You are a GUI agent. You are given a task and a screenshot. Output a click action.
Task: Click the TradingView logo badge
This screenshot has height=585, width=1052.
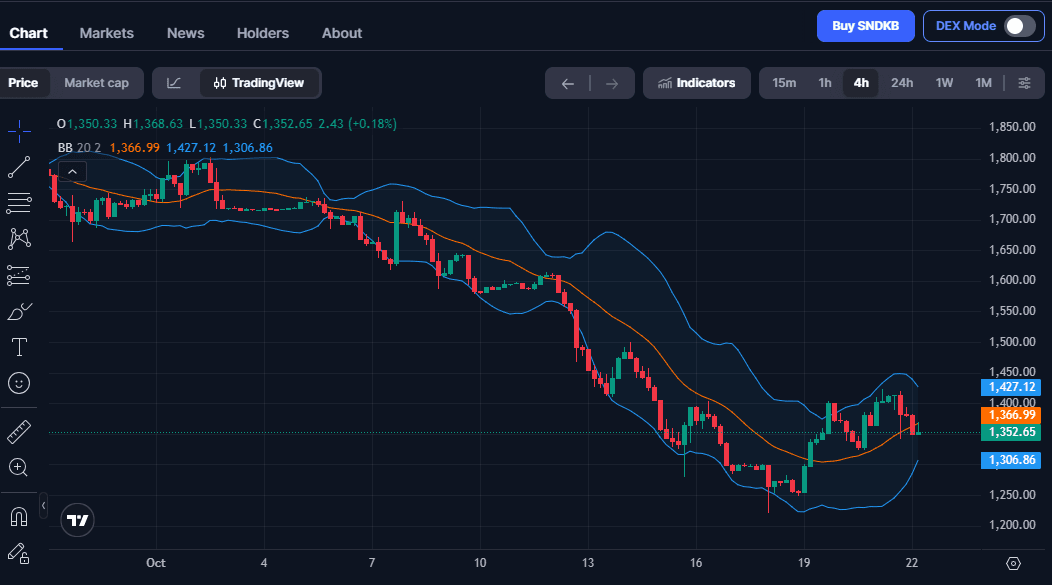point(77,520)
